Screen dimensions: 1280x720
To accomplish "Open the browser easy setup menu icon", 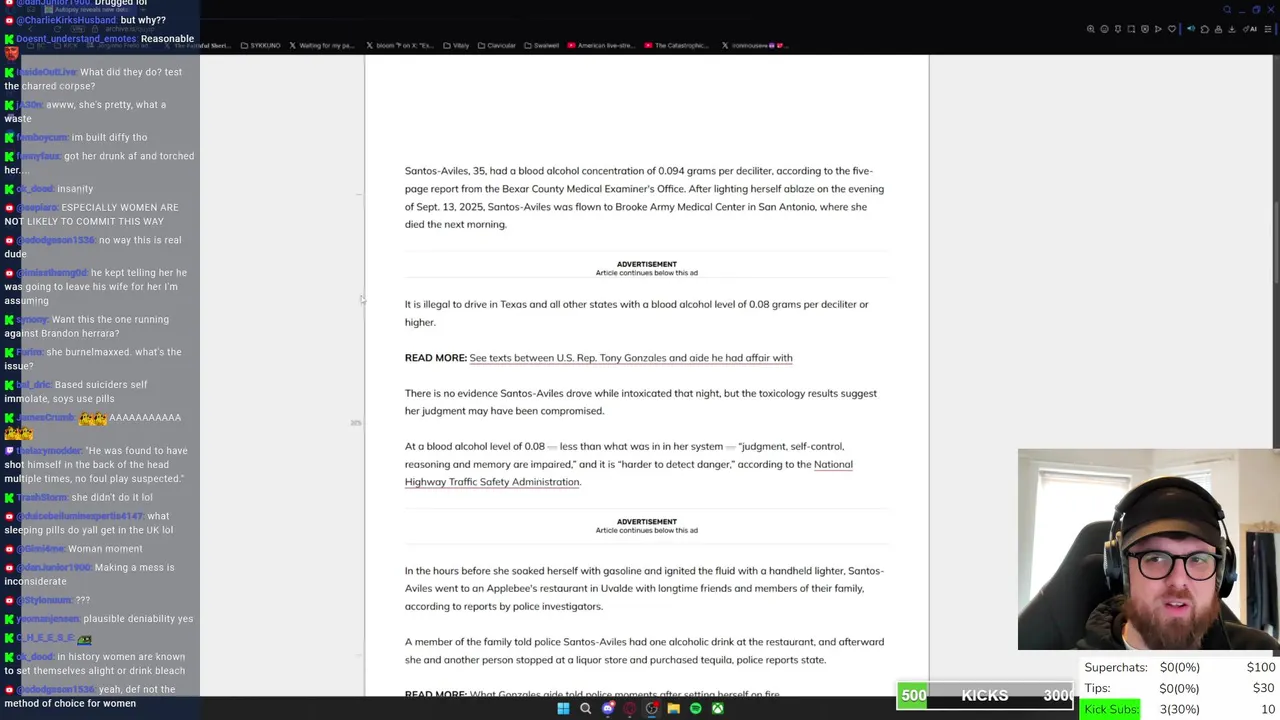I will click(1268, 29).
